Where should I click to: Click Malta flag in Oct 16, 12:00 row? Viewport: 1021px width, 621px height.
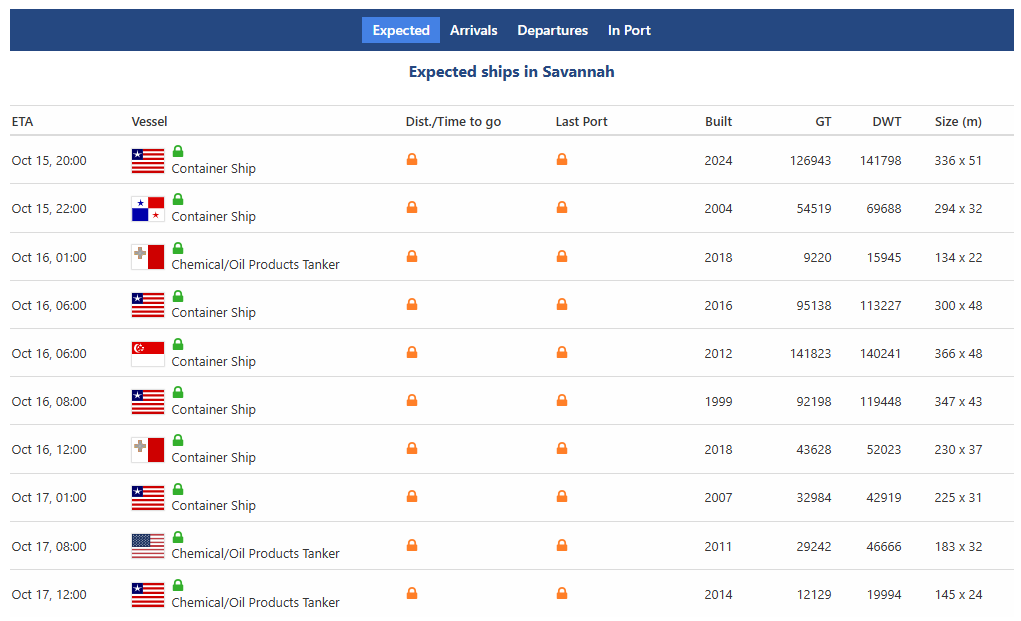(148, 450)
